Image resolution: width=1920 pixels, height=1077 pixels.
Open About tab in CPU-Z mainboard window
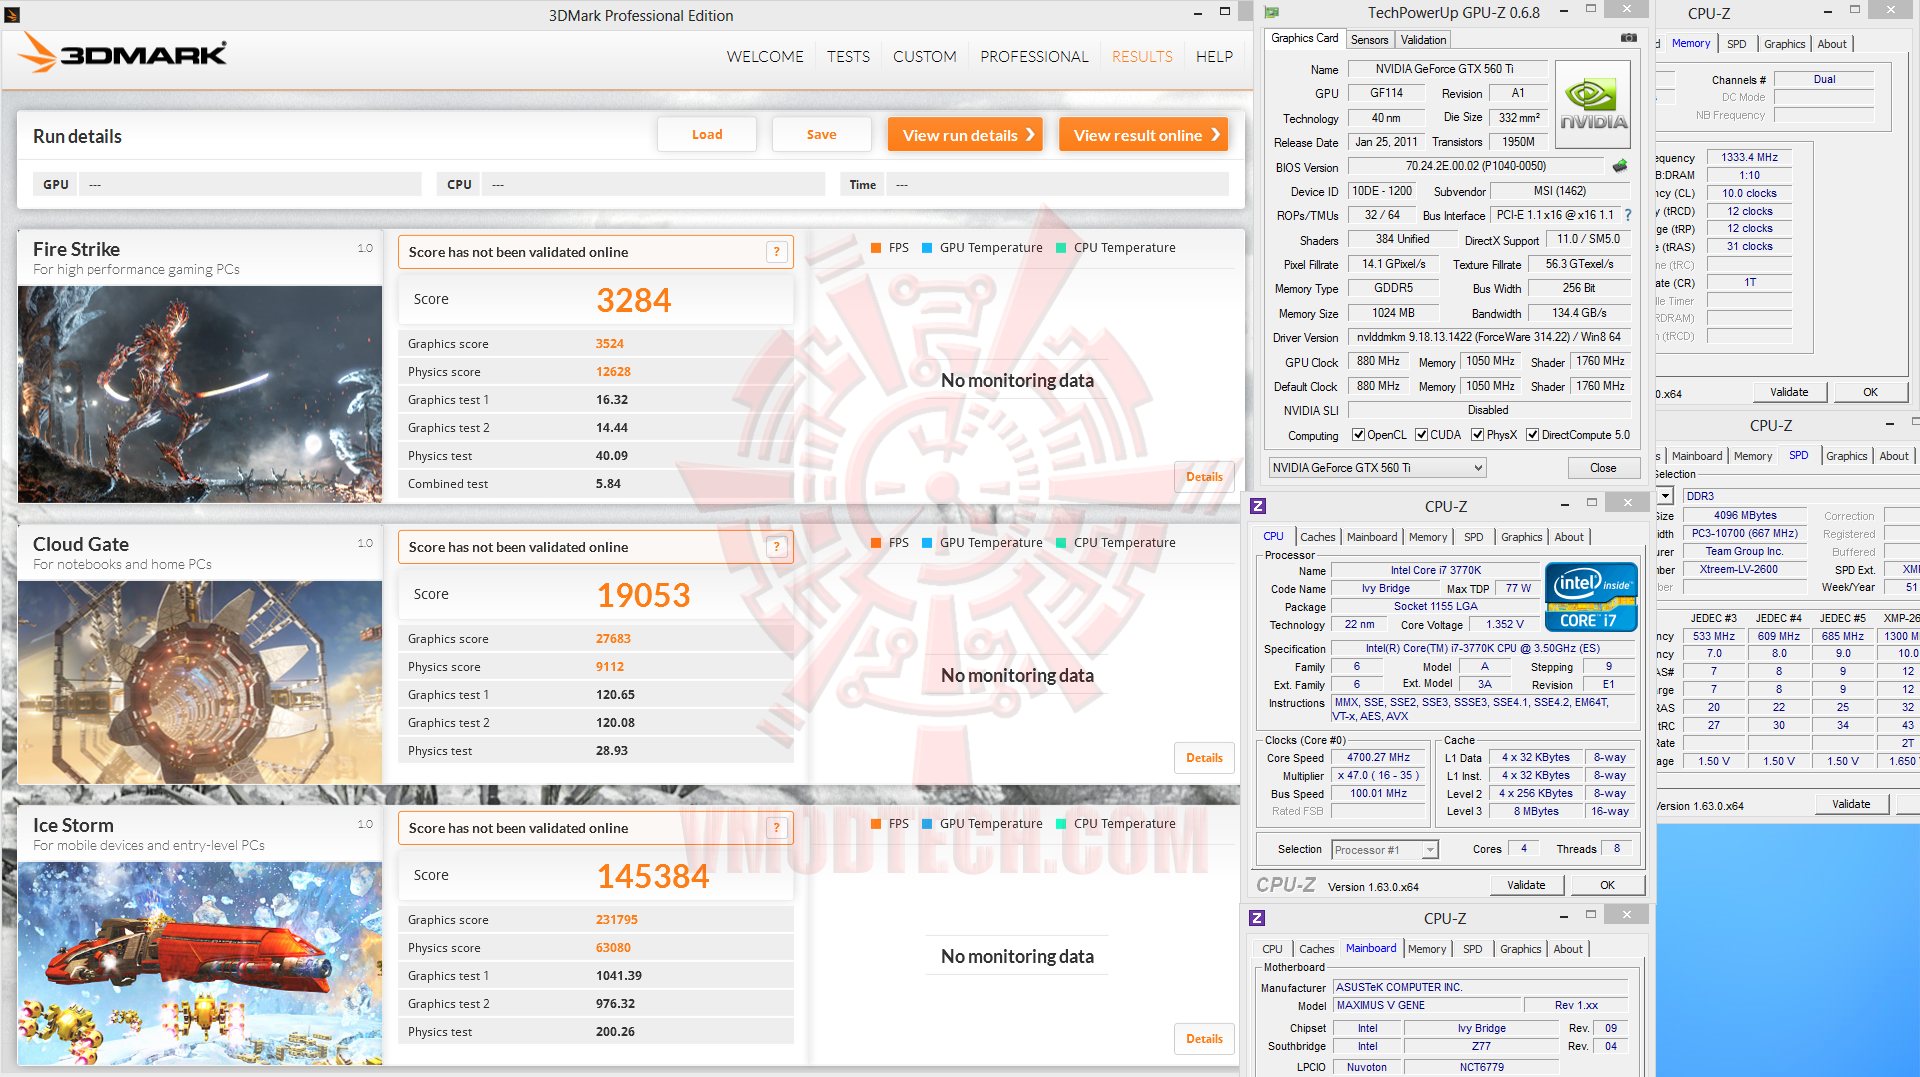[1568, 949]
